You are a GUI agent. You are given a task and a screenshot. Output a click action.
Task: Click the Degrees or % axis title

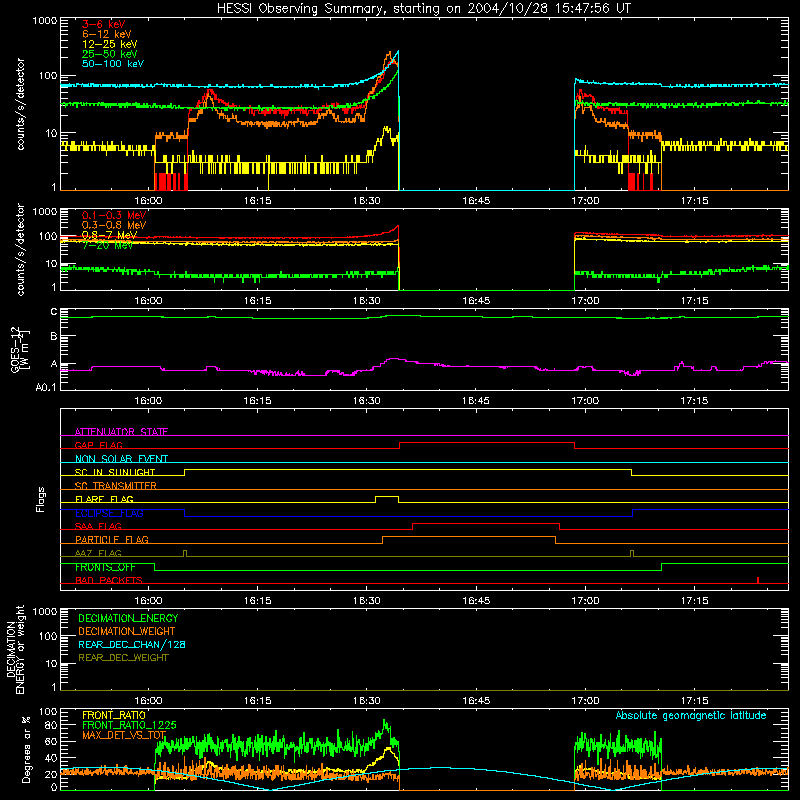pyautogui.click(x=26, y=749)
